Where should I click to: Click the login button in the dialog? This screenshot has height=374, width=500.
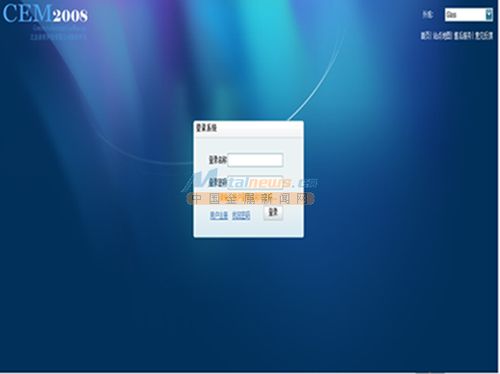pos(273,212)
